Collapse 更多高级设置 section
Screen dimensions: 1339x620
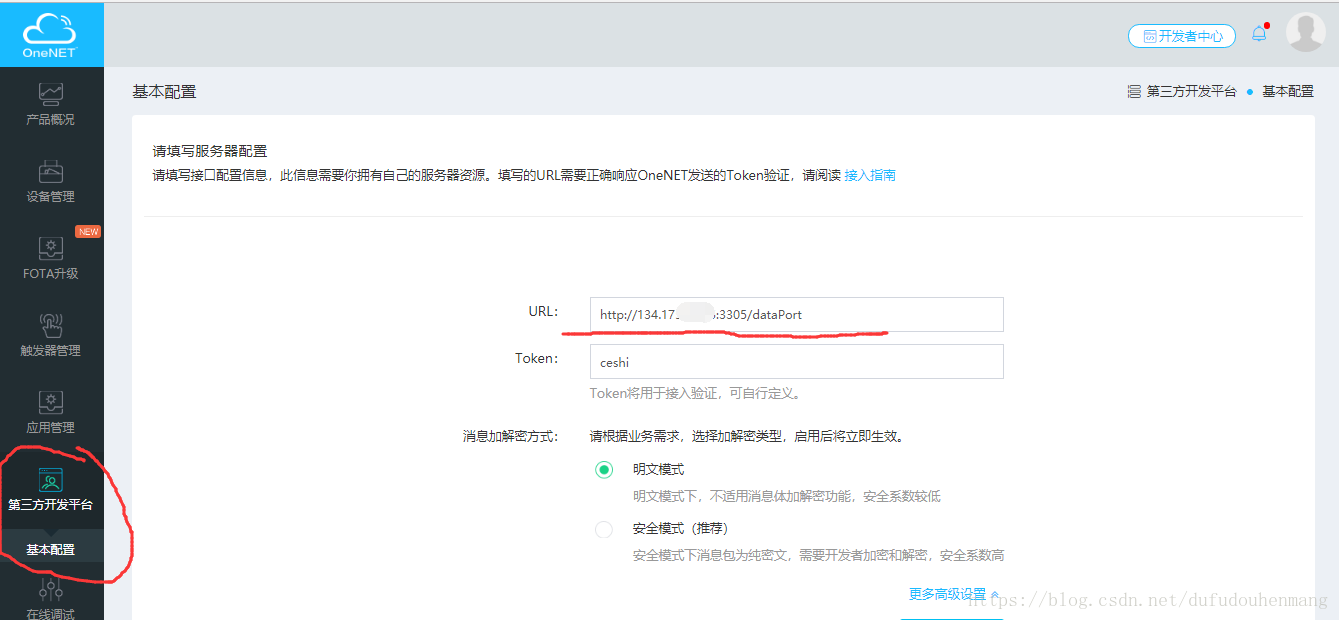click(954, 594)
